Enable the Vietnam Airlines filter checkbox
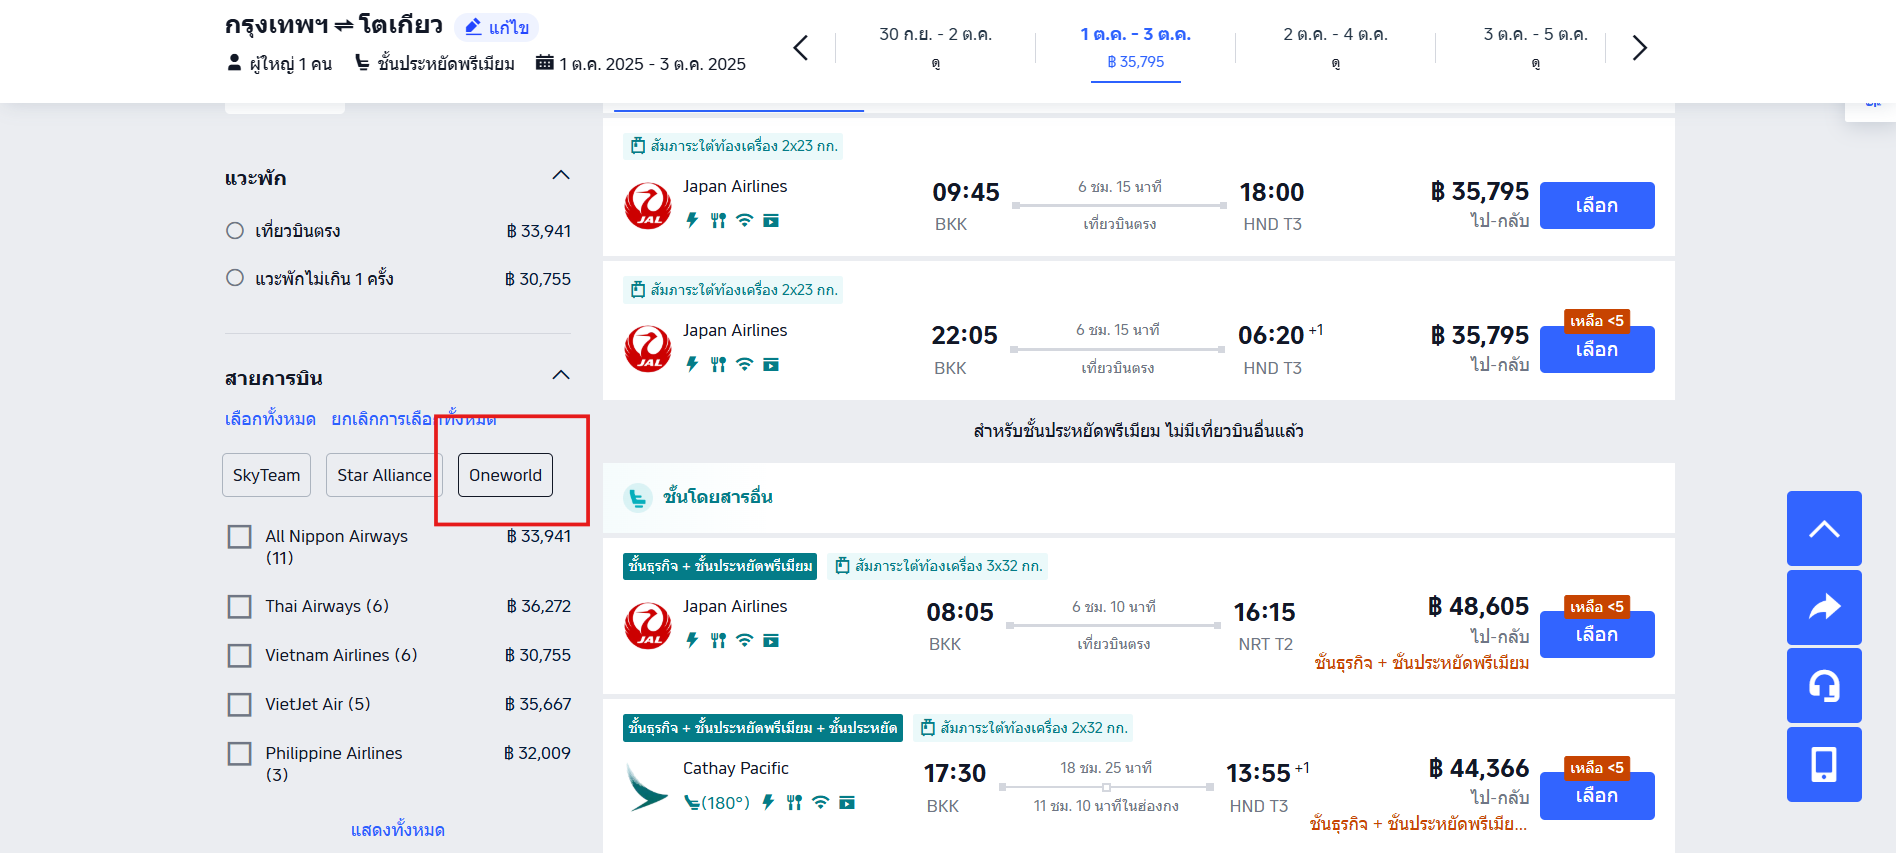The height and width of the screenshot is (853, 1896). tap(240, 656)
